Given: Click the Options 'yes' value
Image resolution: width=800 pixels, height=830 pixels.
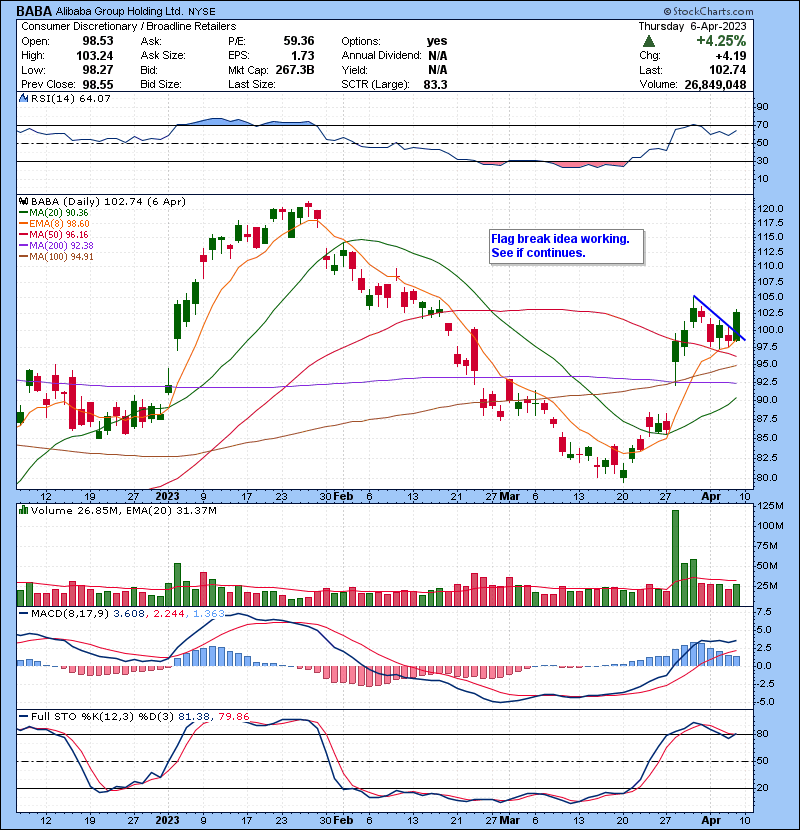Looking at the screenshot, I should point(437,41).
